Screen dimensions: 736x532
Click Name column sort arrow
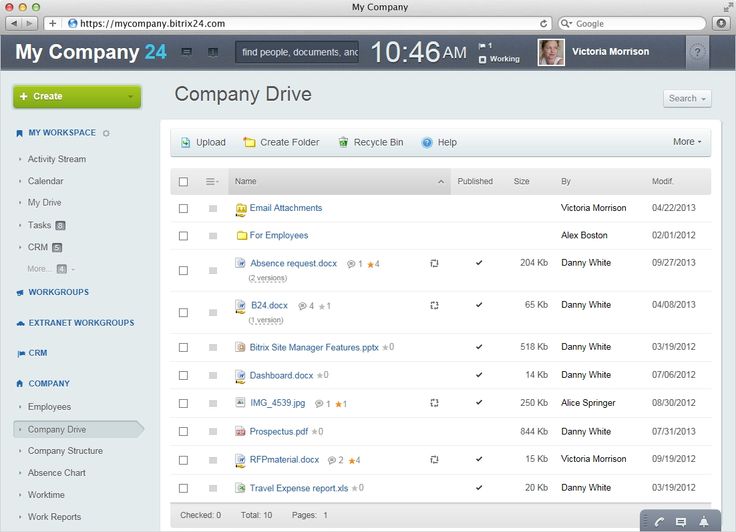441,182
